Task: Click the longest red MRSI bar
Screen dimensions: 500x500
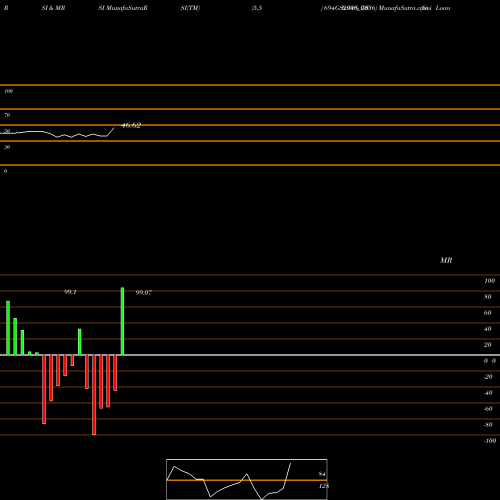Action: pyautogui.click(x=94, y=395)
